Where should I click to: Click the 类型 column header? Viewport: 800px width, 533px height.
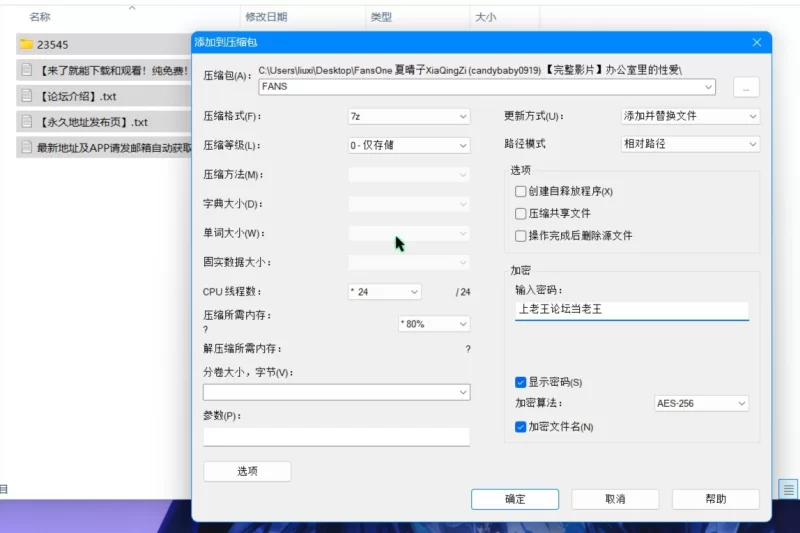[381, 17]
